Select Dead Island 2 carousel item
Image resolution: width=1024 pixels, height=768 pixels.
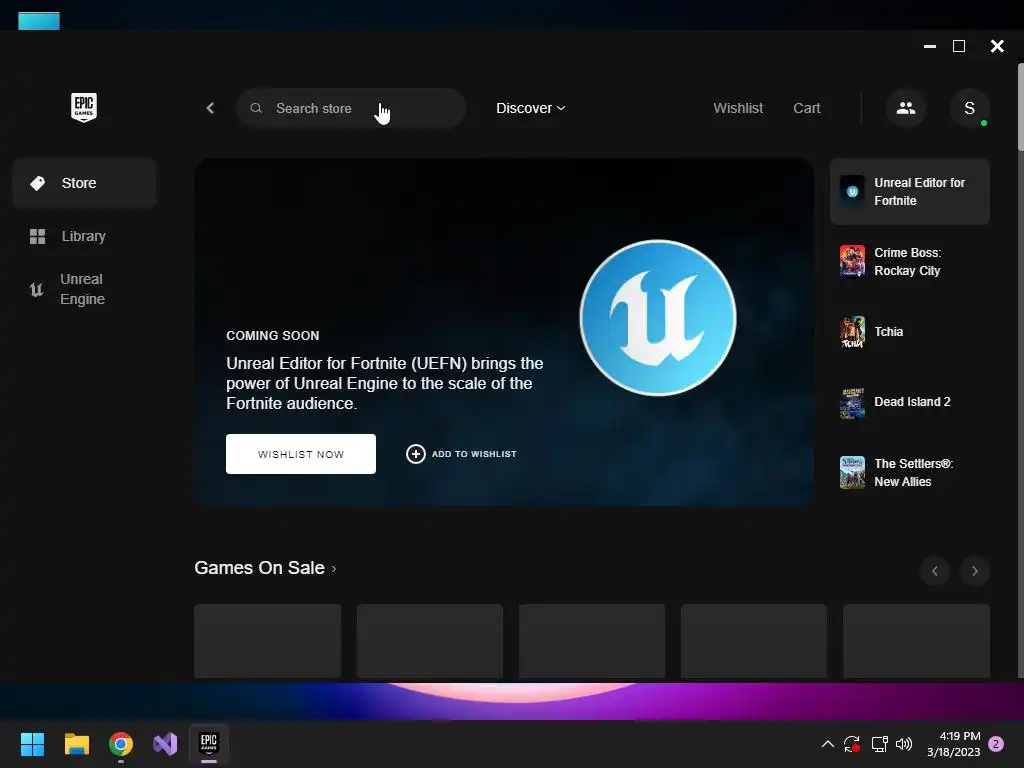(x=910, y=402)
